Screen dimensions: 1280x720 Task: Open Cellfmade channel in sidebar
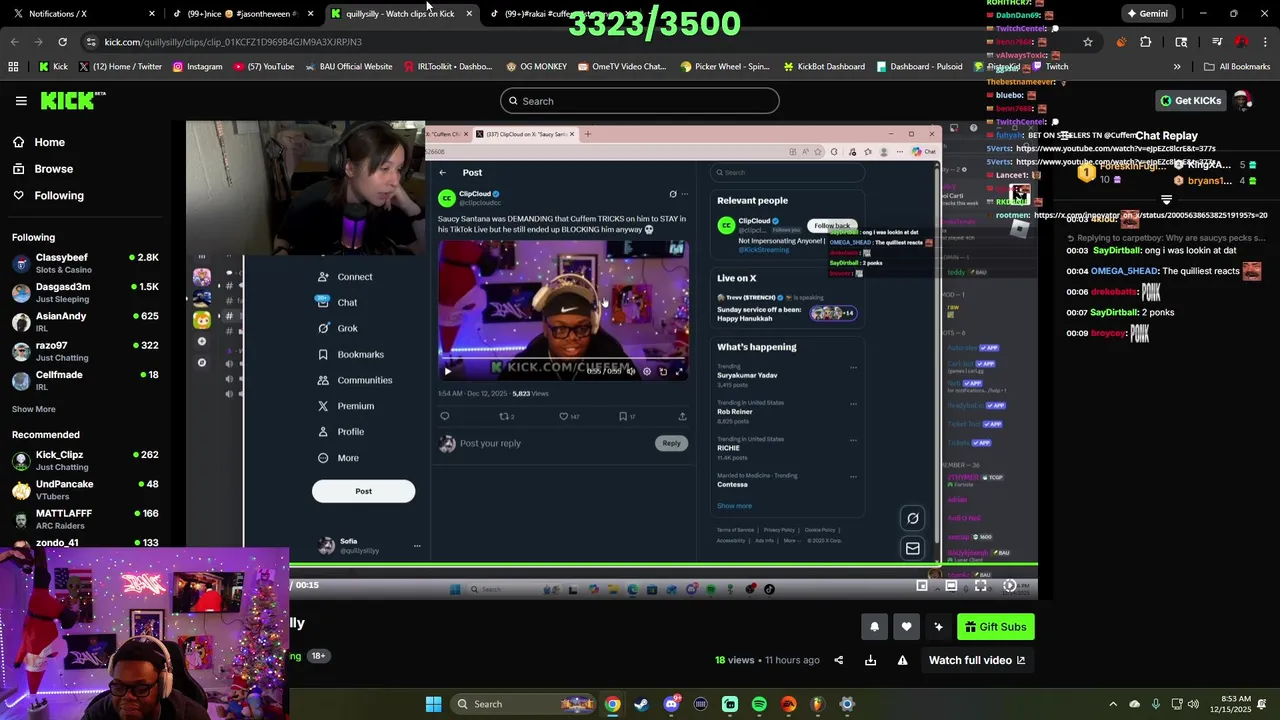[x=85, y=380]
